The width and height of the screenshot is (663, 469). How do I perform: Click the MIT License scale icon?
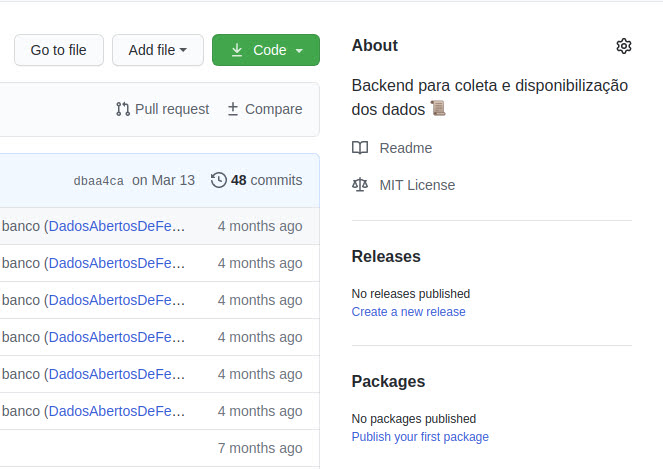click(360, 185)
